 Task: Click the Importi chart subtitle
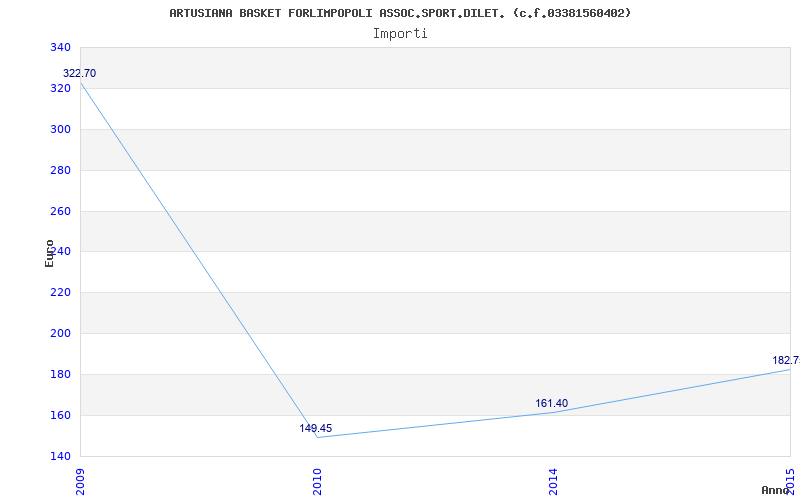pyautogui.click(x=400, y=34)
